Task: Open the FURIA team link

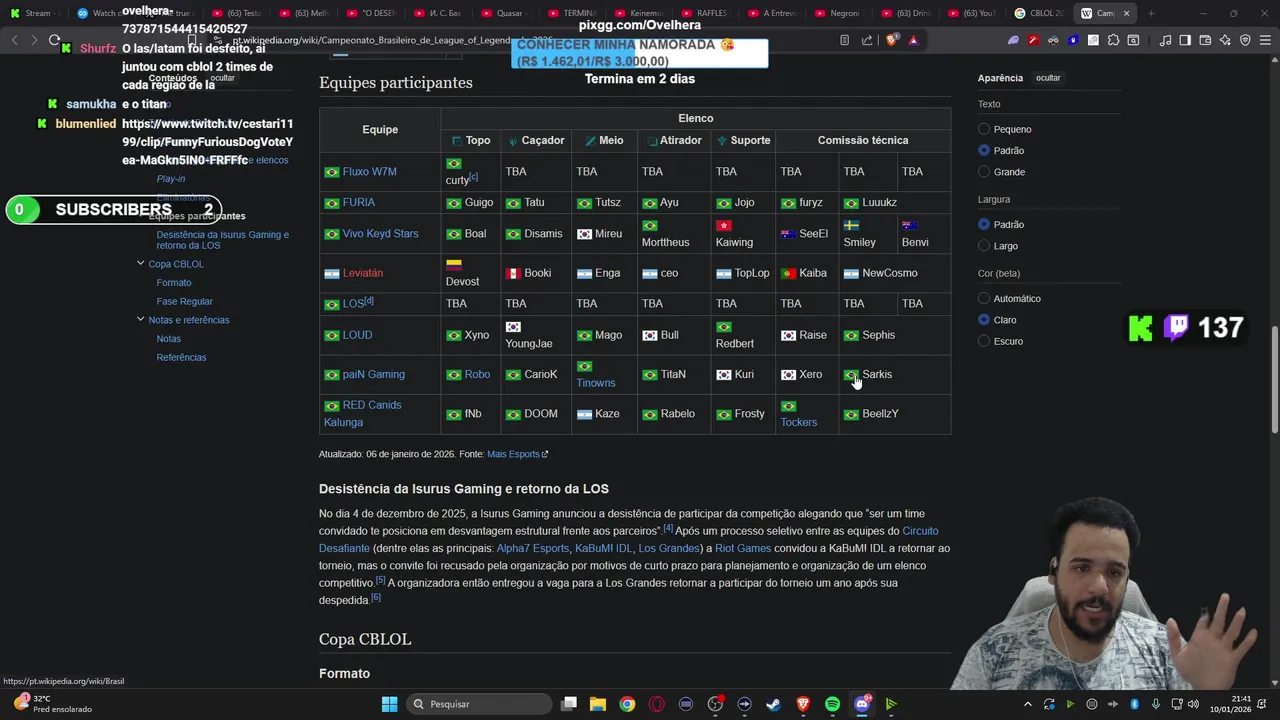Action: (359, 202)
